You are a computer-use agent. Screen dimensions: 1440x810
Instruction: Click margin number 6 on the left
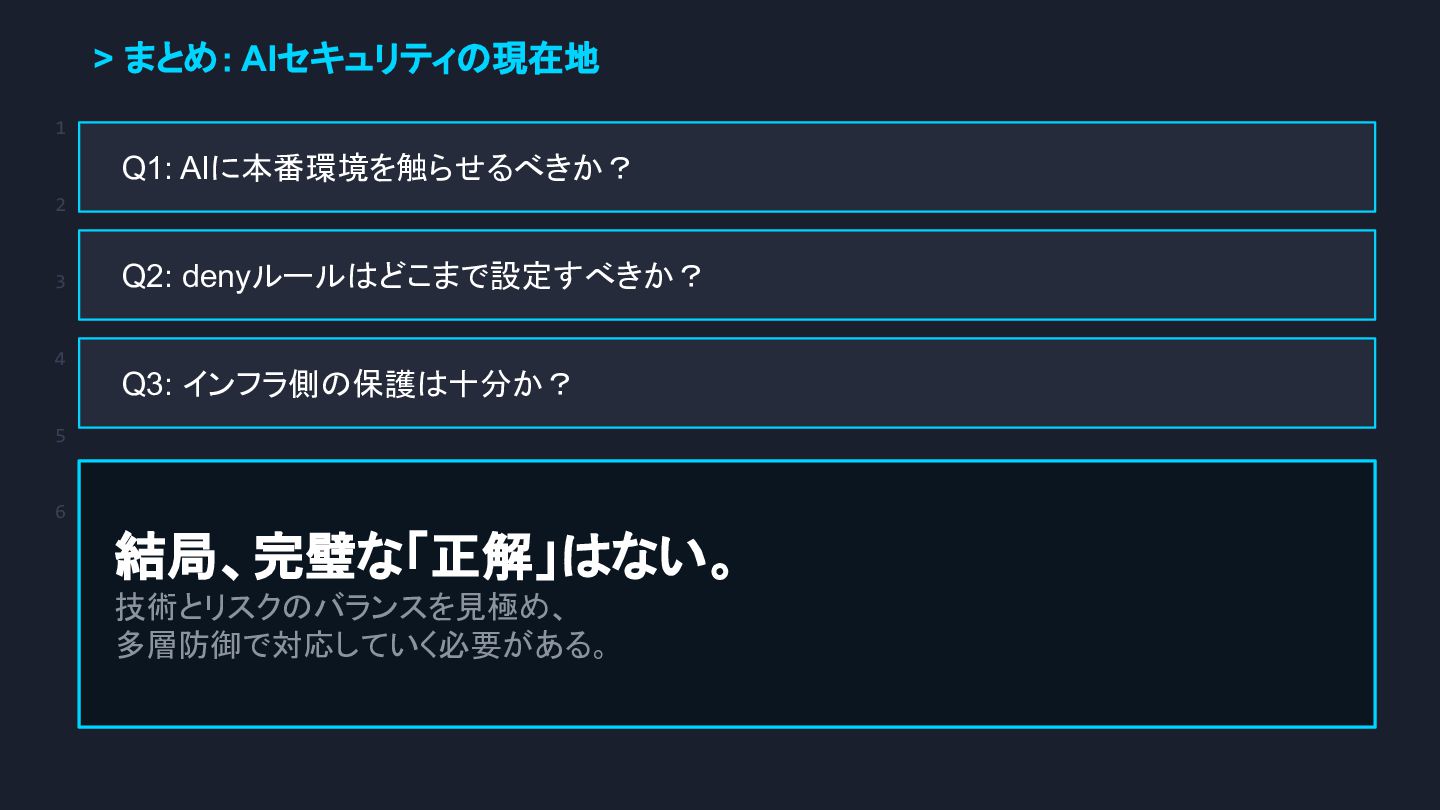61,512
